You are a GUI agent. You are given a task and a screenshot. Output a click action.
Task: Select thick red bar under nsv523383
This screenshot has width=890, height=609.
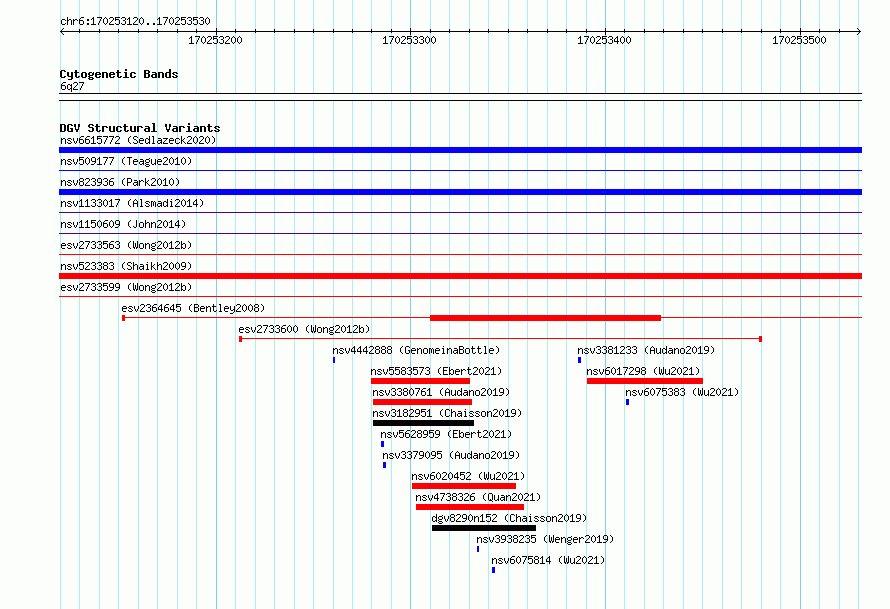460,276
